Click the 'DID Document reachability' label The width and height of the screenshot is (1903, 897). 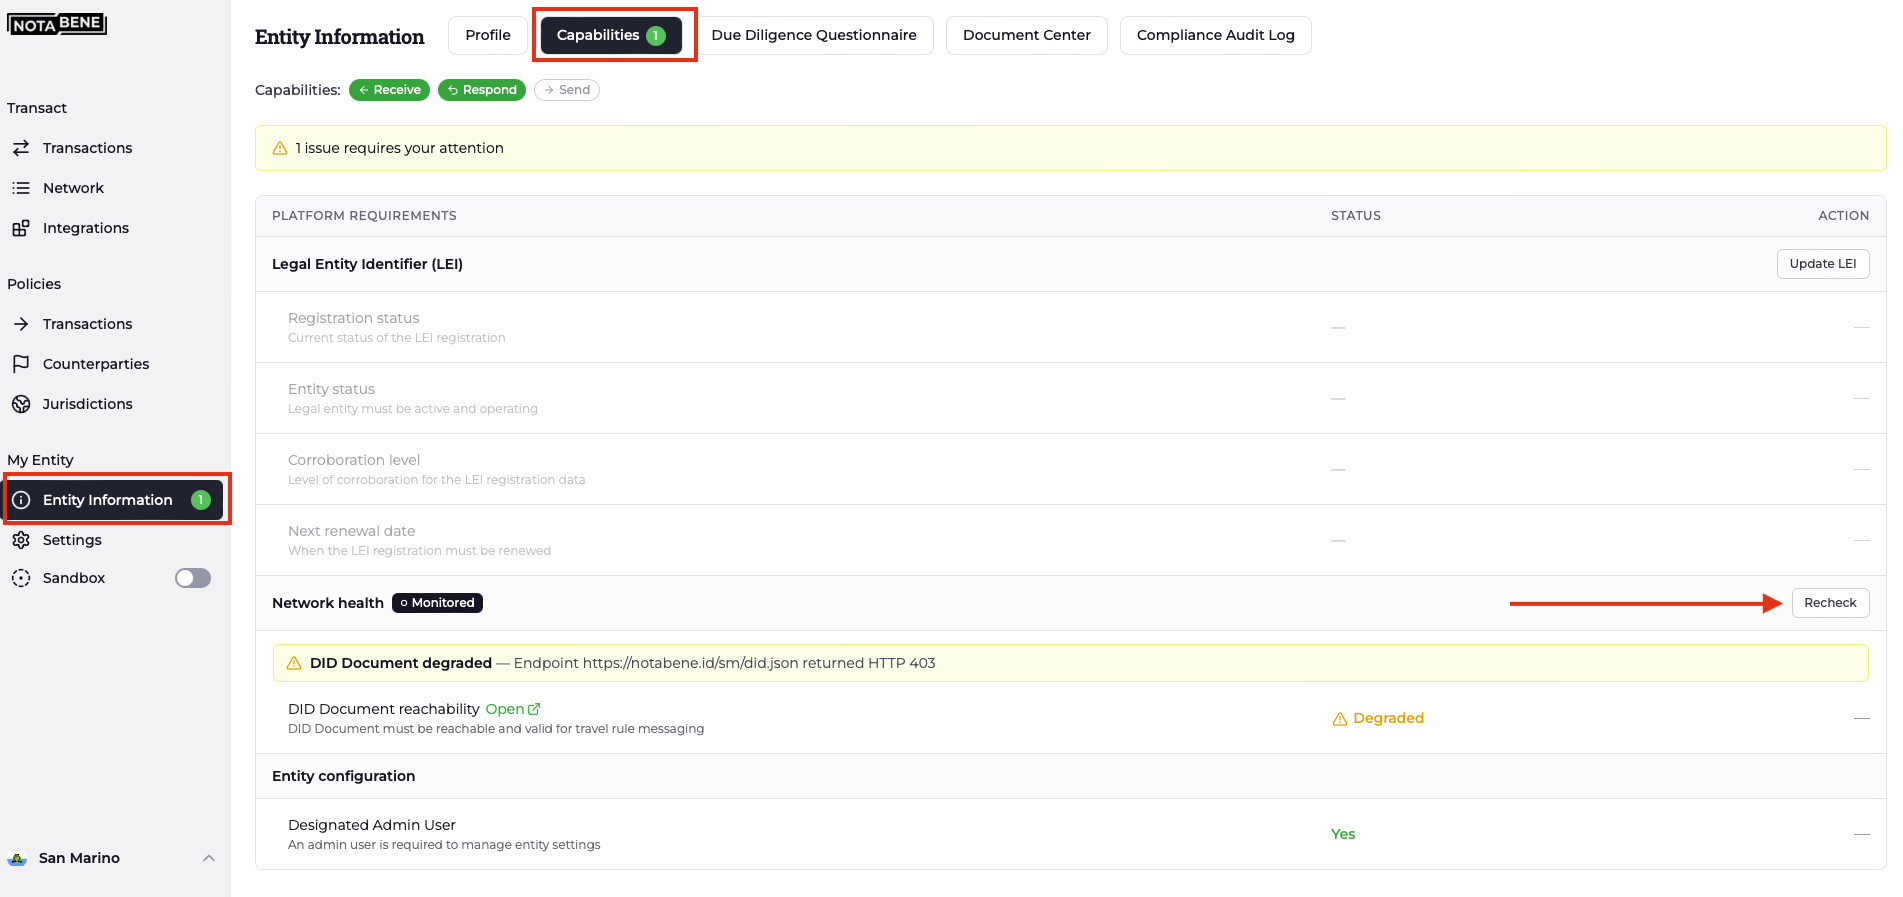(x=384, y=709)
